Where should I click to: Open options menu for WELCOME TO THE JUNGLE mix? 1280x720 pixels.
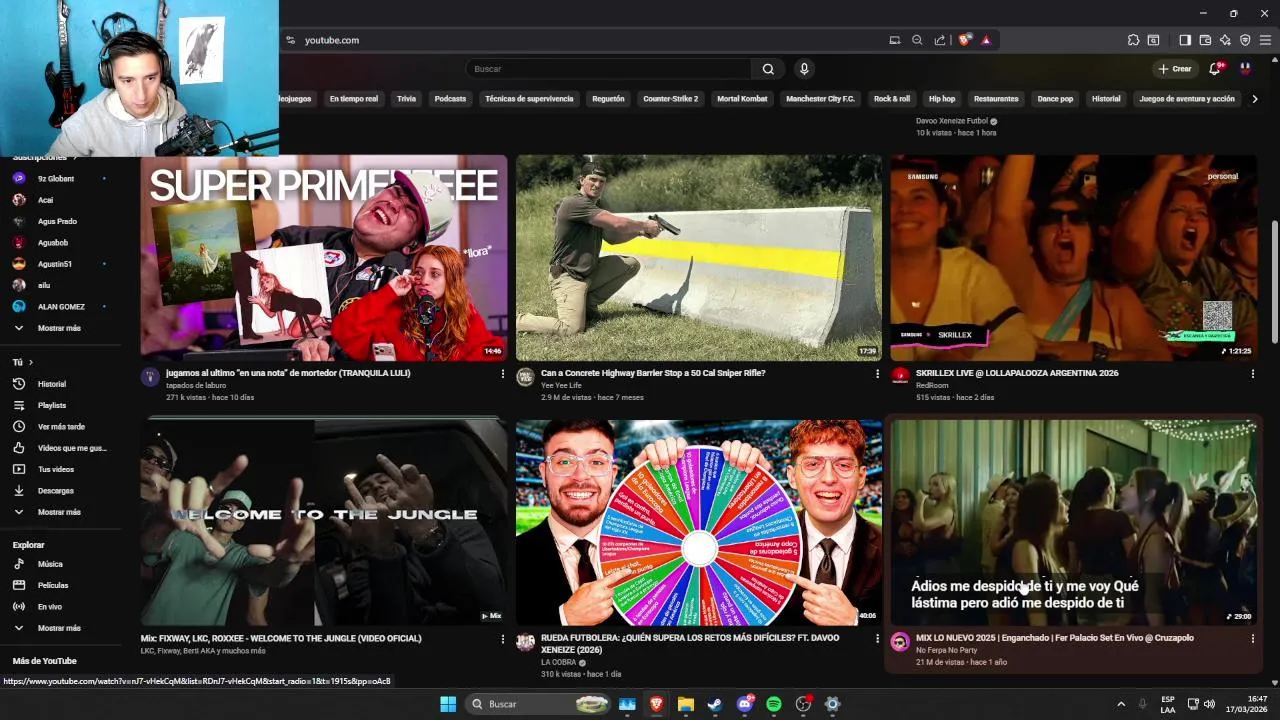[503, 639]
